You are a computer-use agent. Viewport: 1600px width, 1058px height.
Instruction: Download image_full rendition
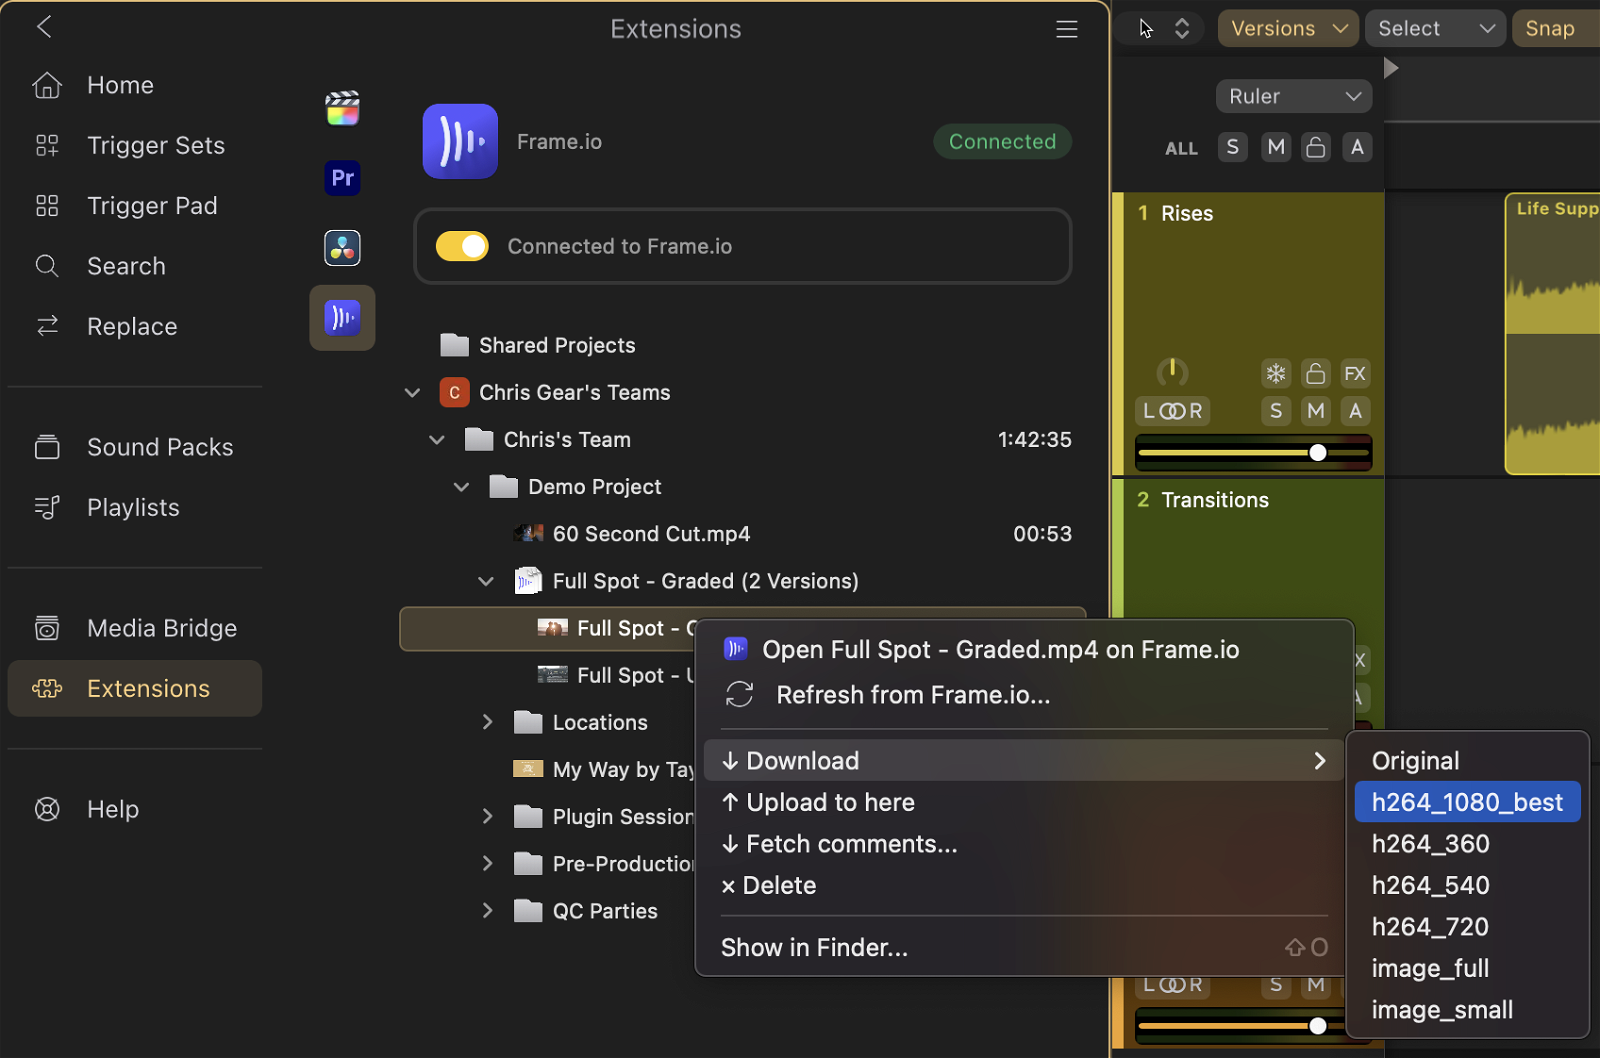tap(1467, 968)
